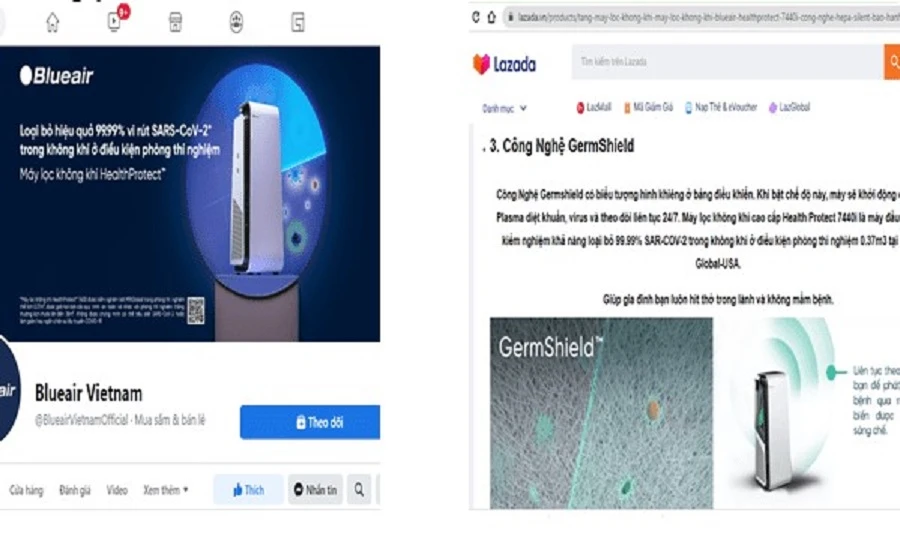Click the Nhắn tin message button
900x560 pixels.
pyautogui.click(x=316, y=489)
